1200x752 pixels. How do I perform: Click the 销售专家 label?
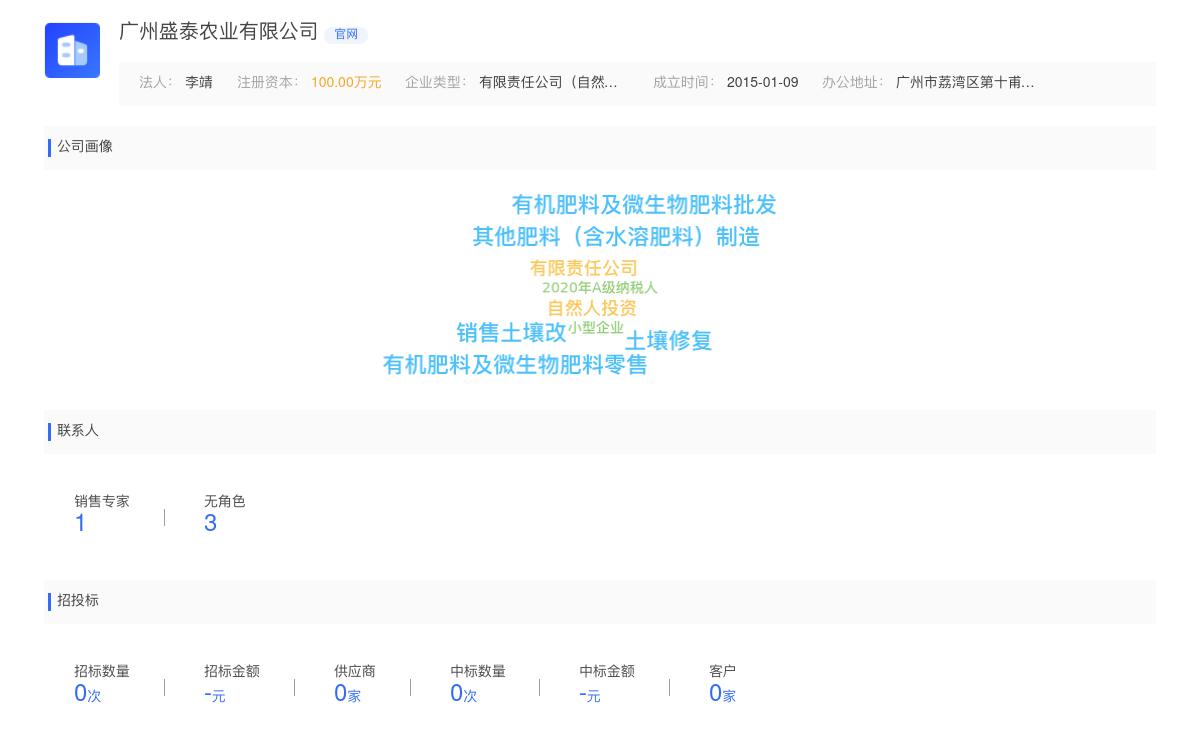coord(102,501)
